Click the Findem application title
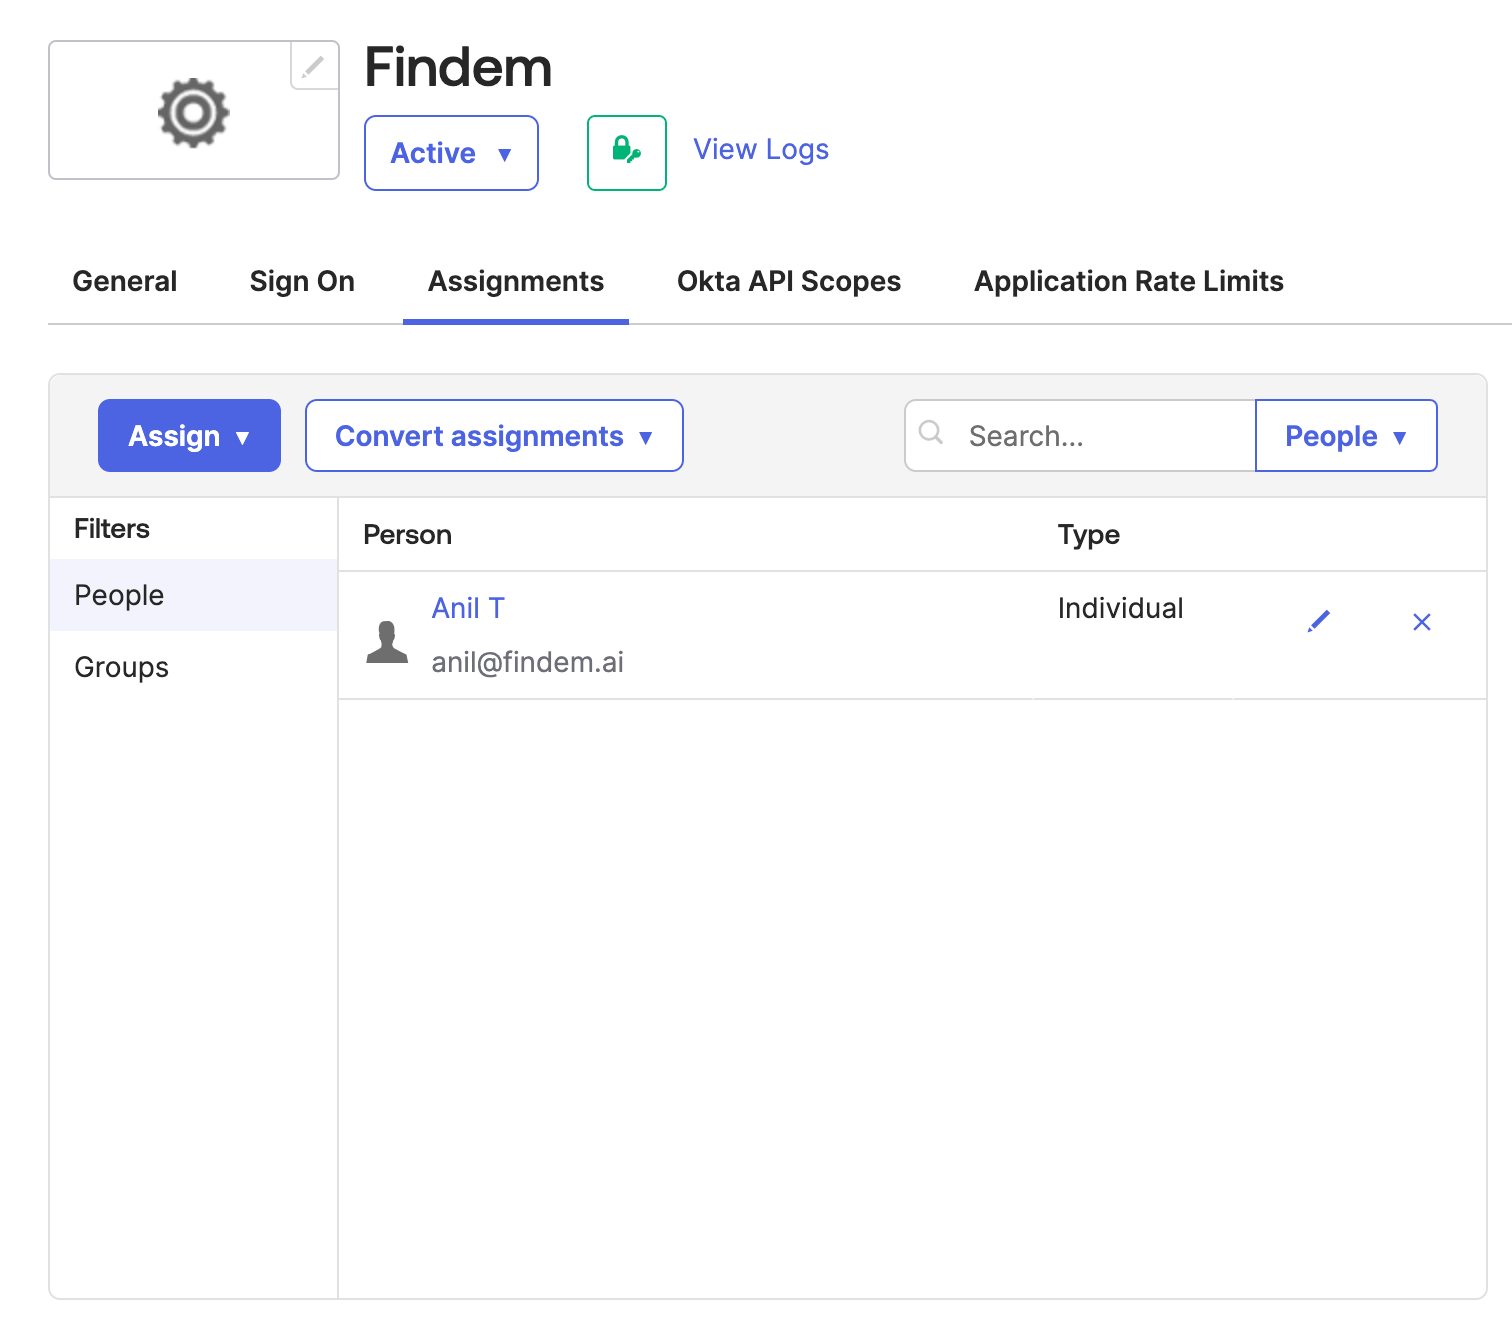 point(458,68)
